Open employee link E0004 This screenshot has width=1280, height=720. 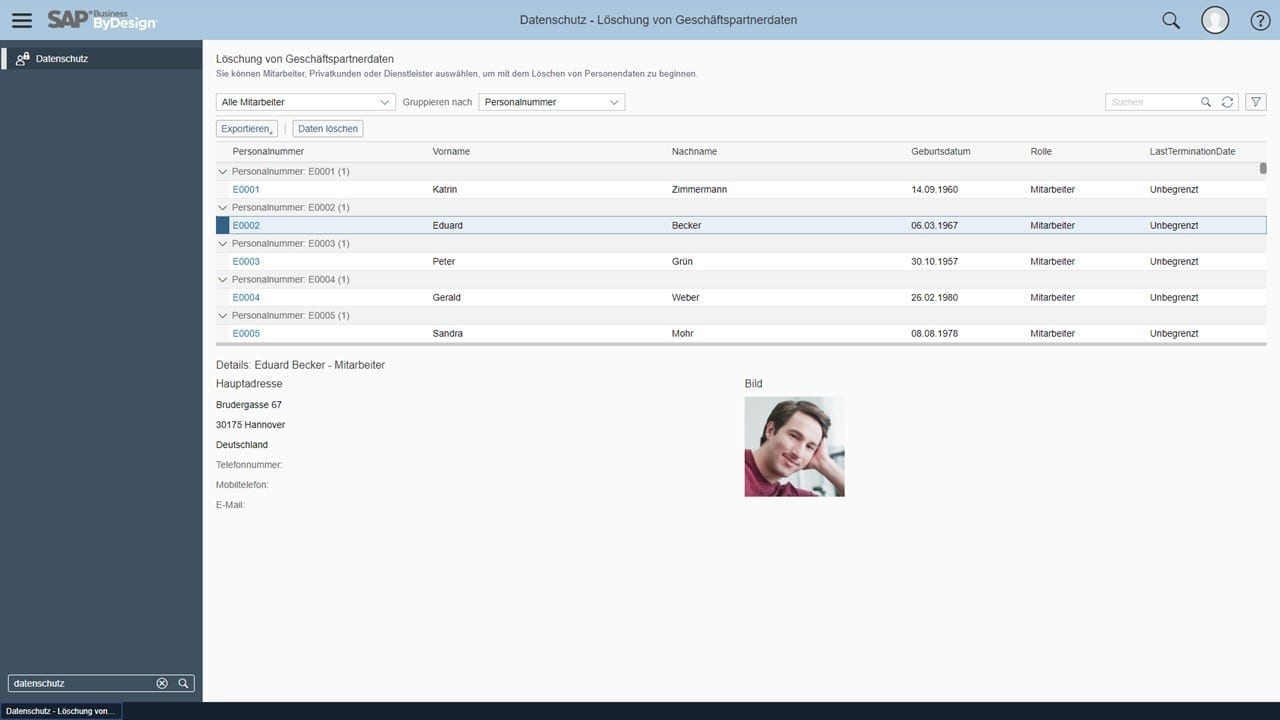[x=246, y=298]
